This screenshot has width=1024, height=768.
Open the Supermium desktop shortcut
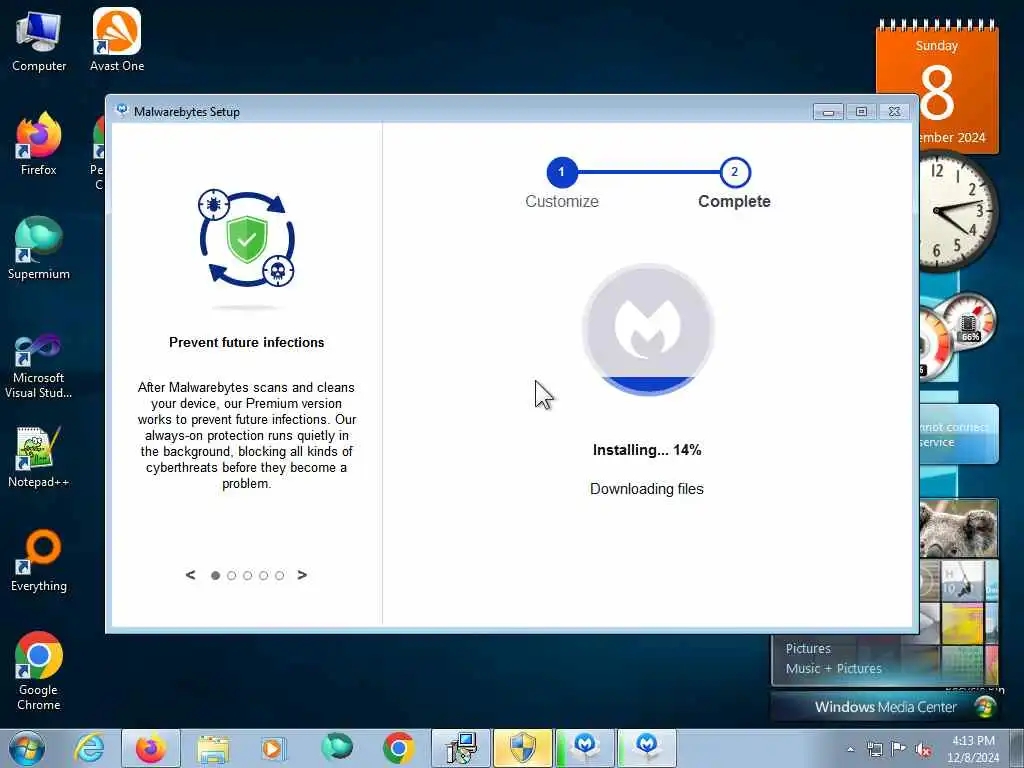pyautogui.click(x=39, y=248)
